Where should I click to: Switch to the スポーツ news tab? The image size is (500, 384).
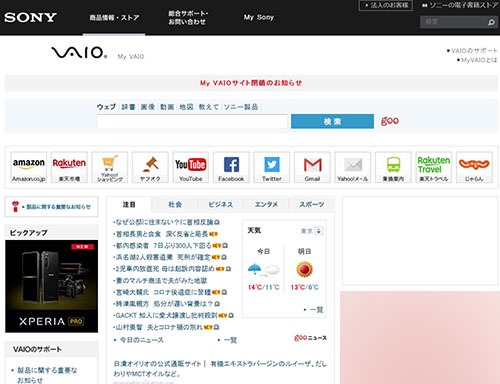click(311, 204)
